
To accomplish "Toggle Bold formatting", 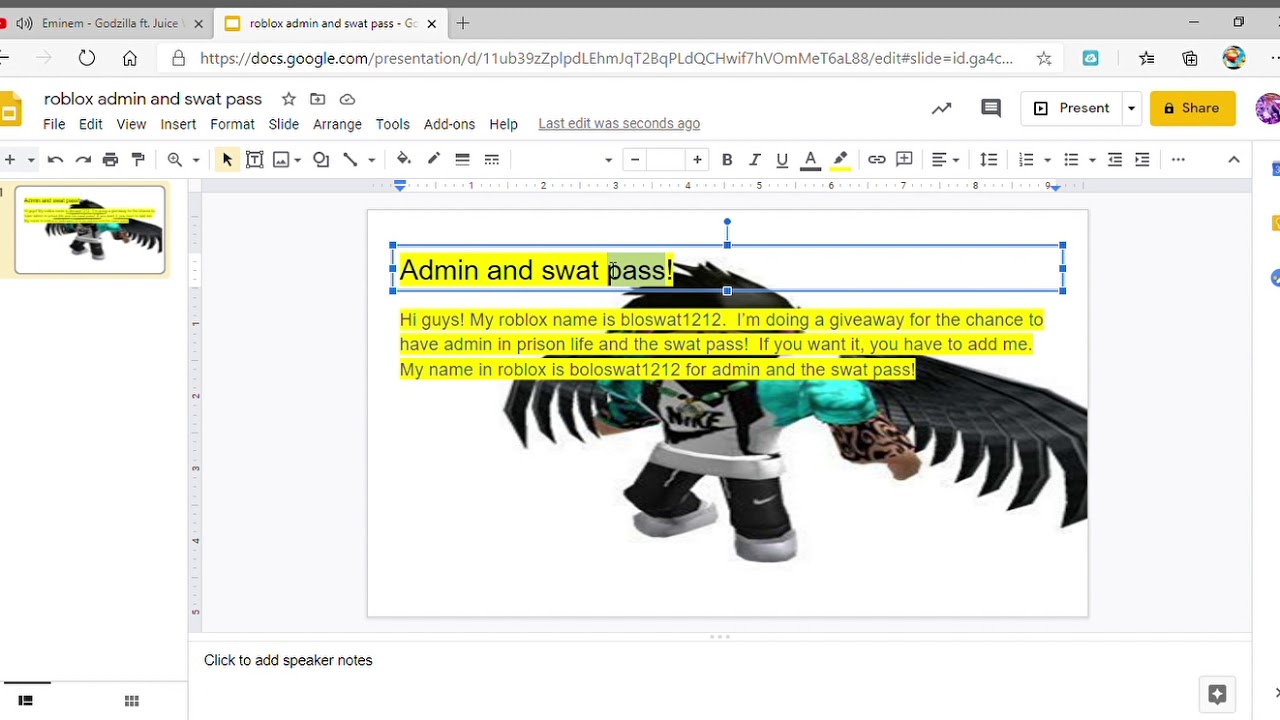I will pyautogui.click(x=727, y=159).
